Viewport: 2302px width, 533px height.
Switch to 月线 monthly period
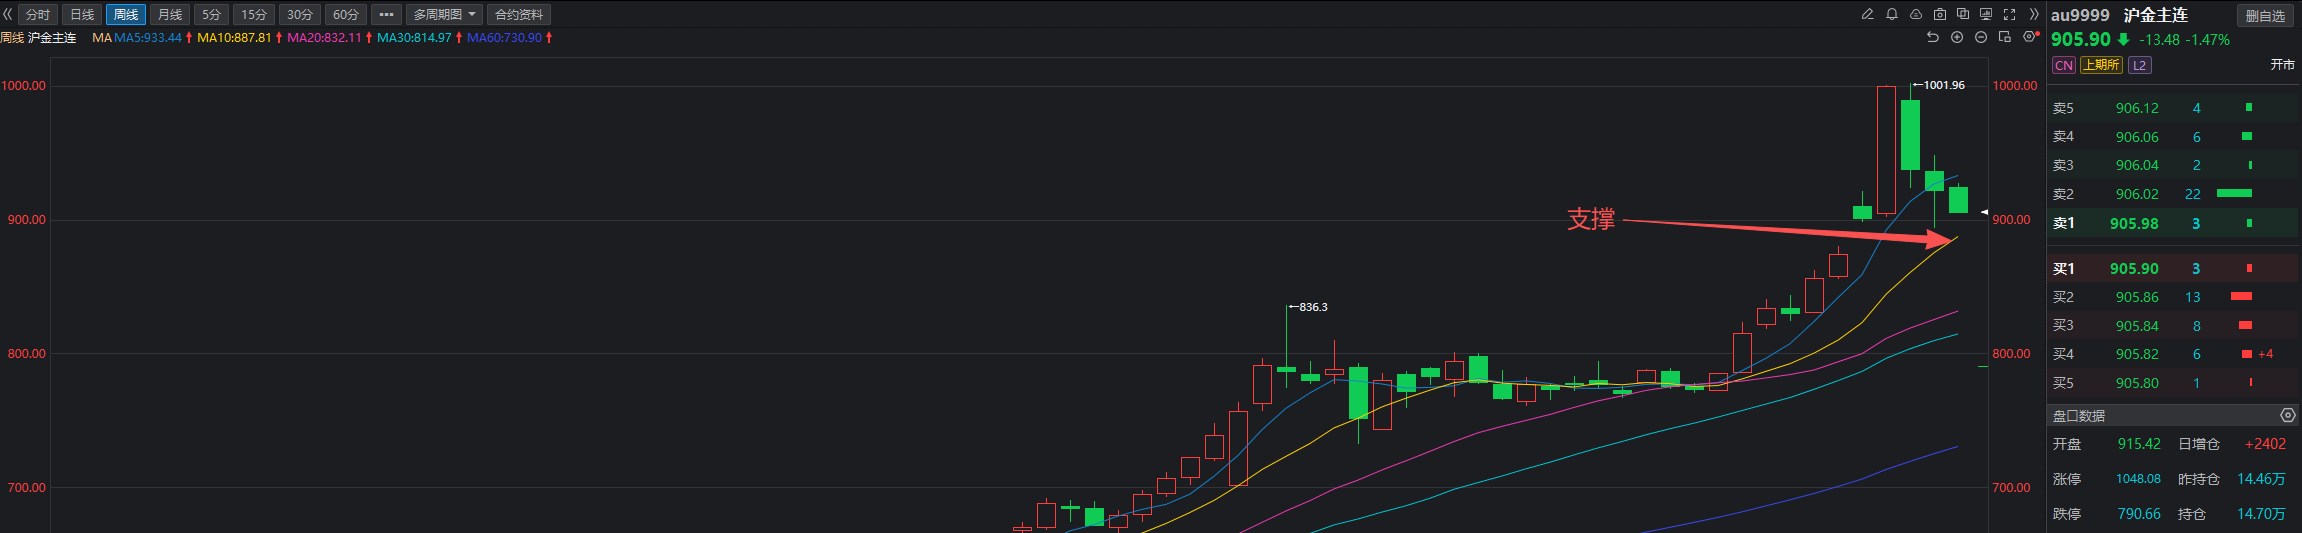[170, 15]
